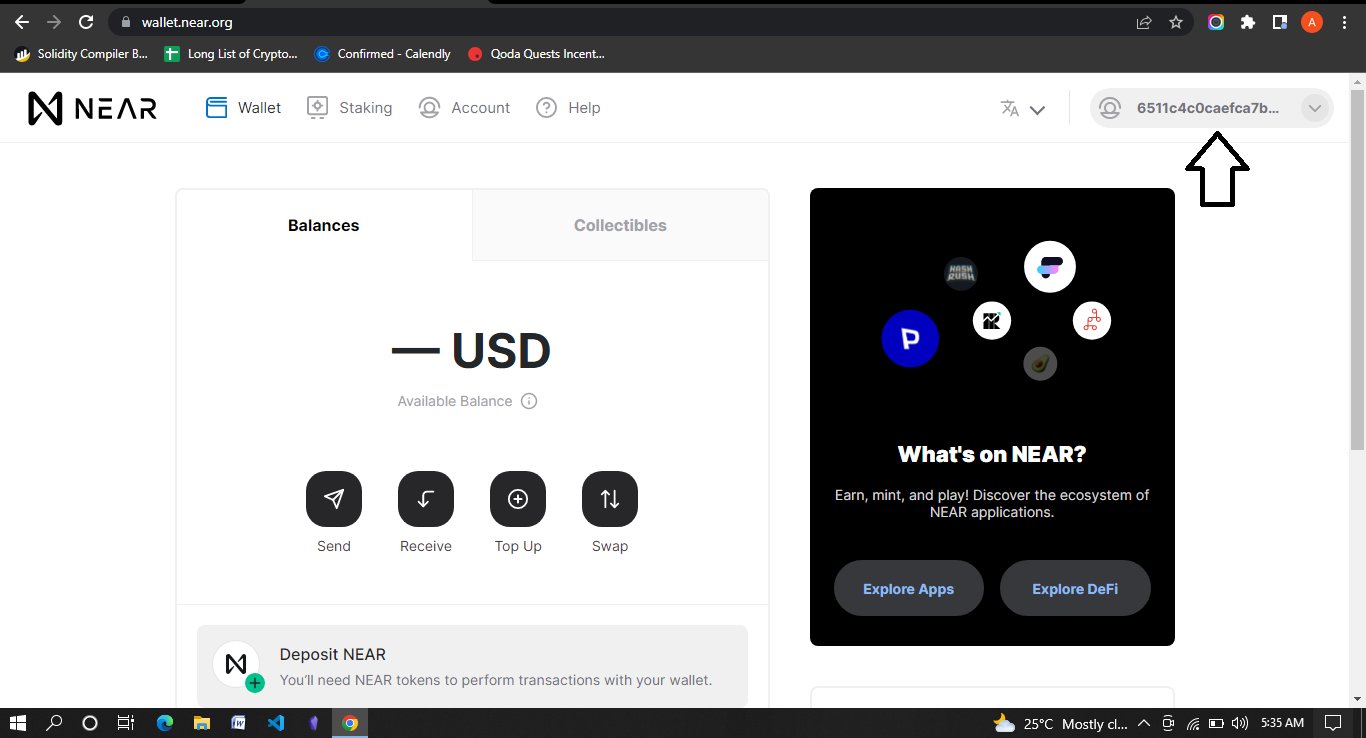Click the Explore Apps button

tap(908, 588)
